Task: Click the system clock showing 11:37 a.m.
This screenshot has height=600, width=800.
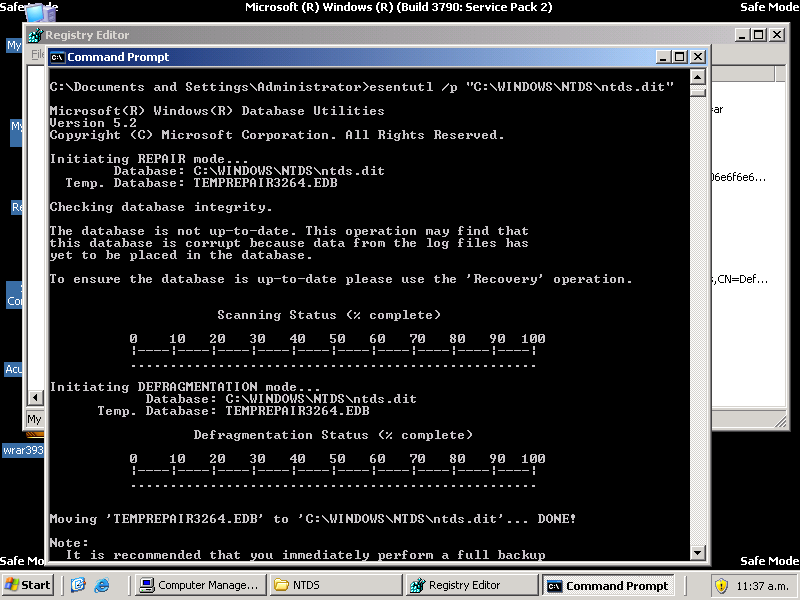Action: click(763, 585)
